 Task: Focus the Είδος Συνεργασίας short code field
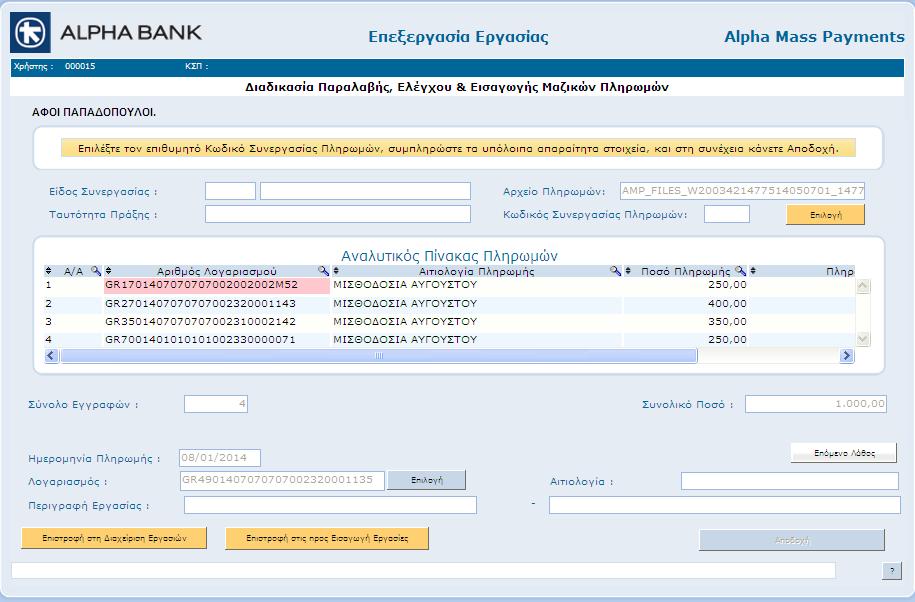click(231, 191)
